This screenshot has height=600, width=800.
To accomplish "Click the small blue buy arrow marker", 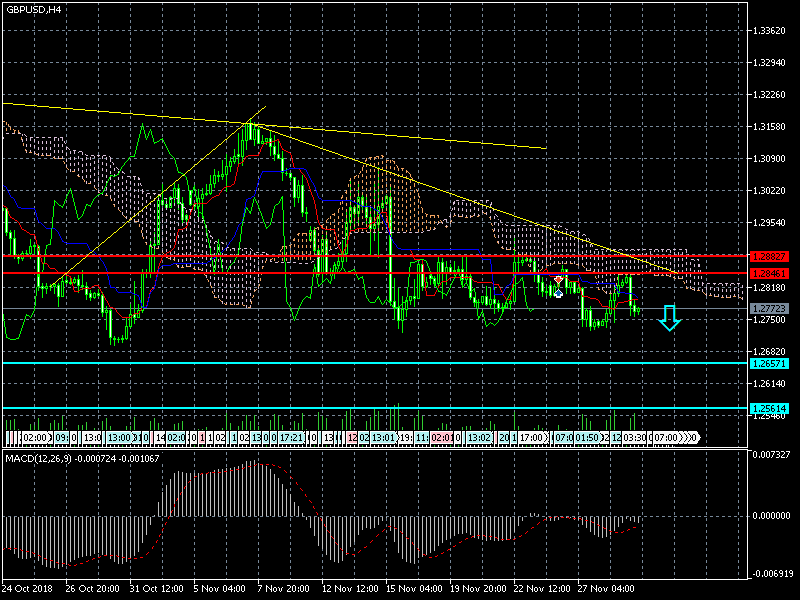I will click(559, 292).
